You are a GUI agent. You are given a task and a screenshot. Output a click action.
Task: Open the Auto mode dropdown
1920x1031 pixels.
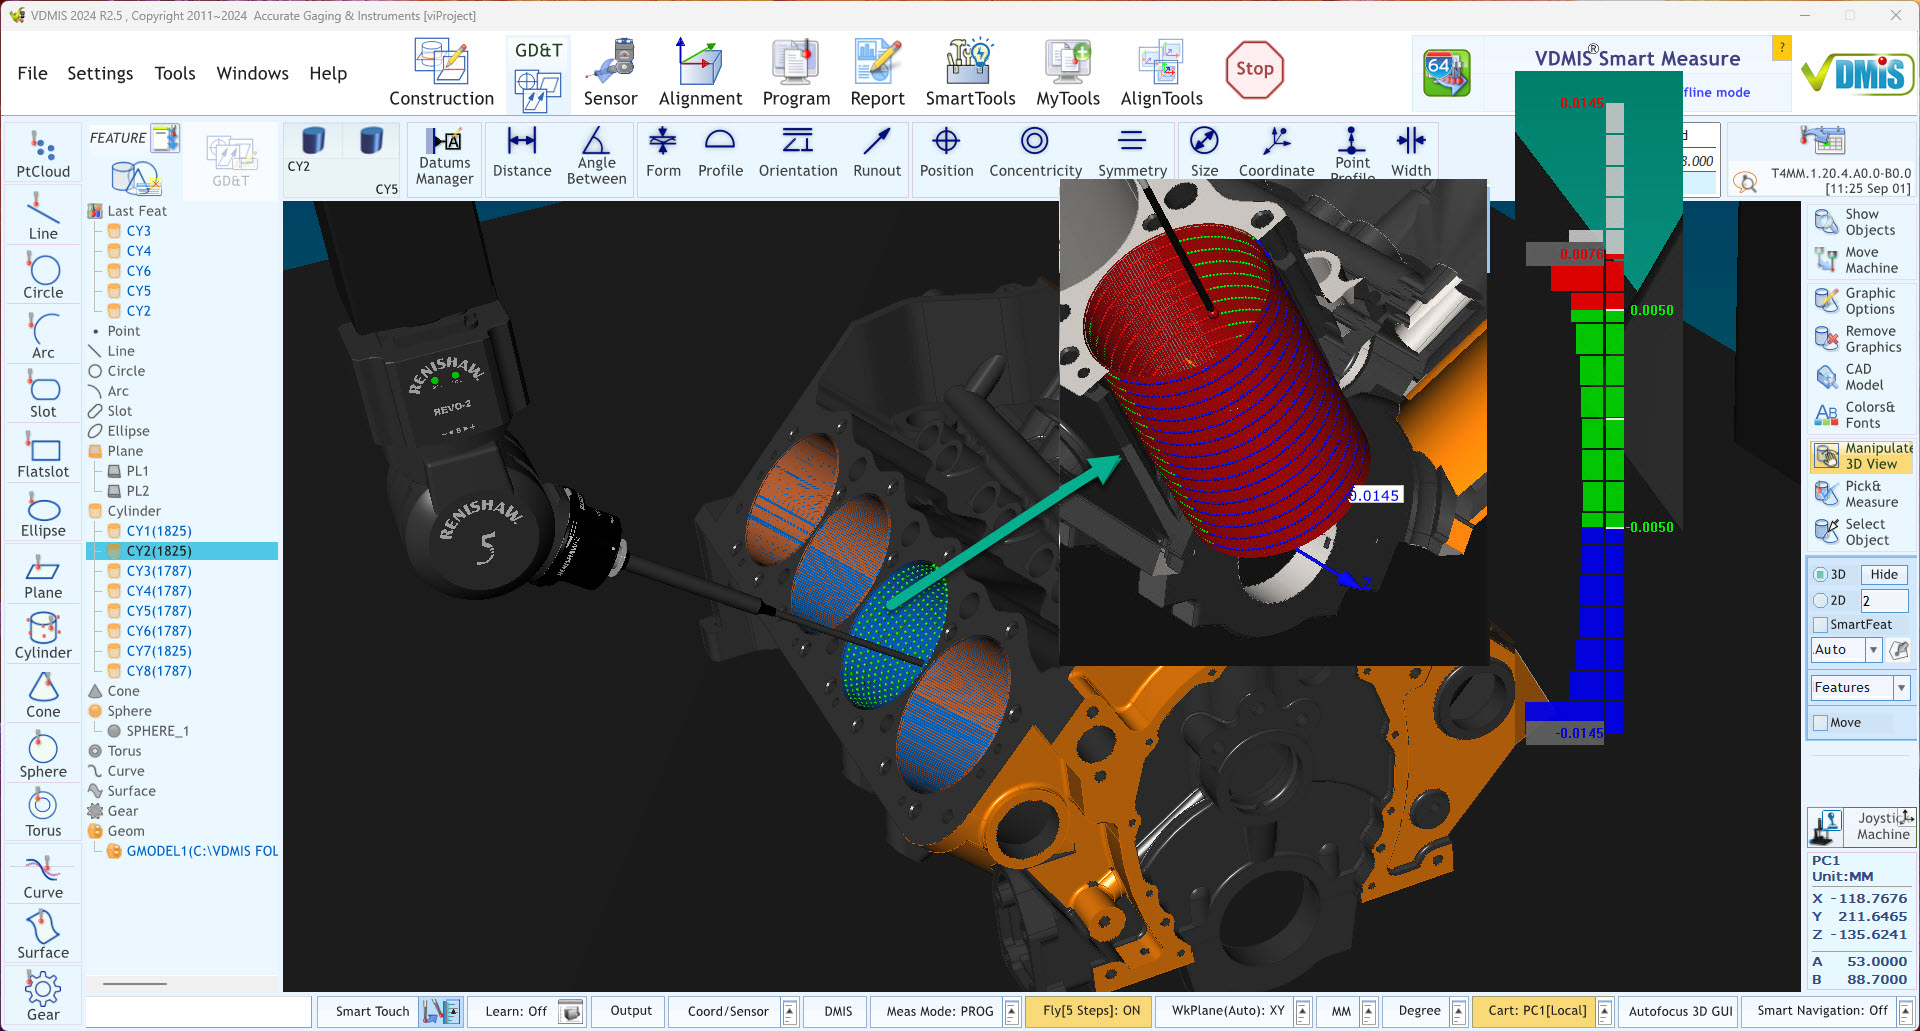pos(1875,650)
